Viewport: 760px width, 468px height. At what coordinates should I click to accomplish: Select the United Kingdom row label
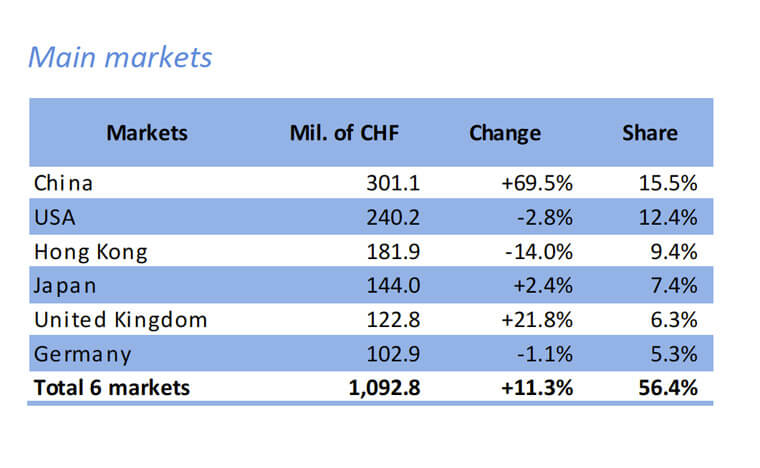coord(120,320)
